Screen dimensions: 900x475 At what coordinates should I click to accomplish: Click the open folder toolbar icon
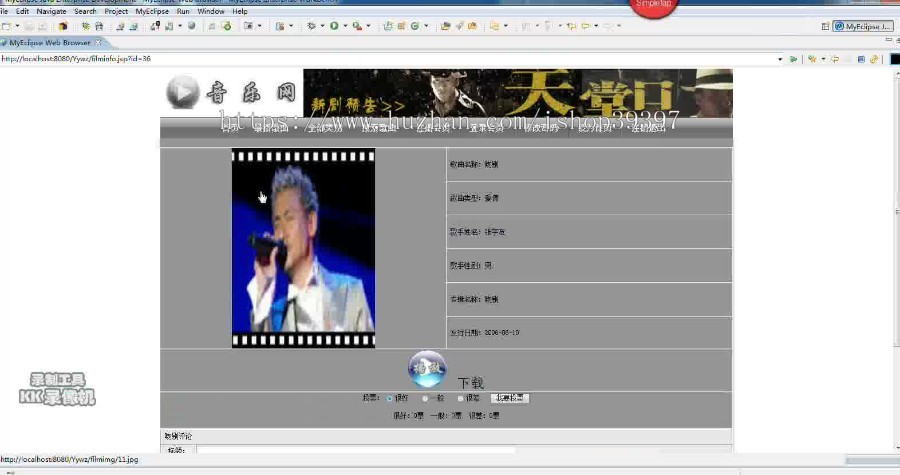coord(445,26)
